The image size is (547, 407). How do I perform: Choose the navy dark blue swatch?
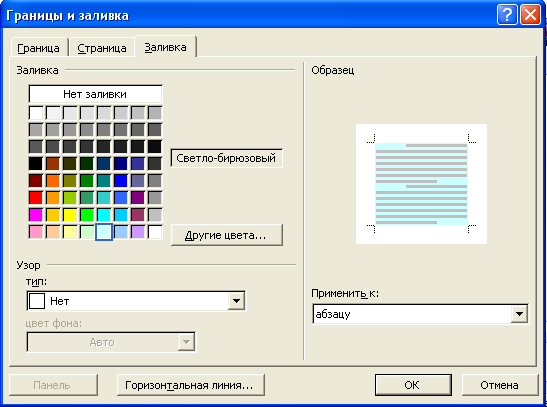point(121,164)
